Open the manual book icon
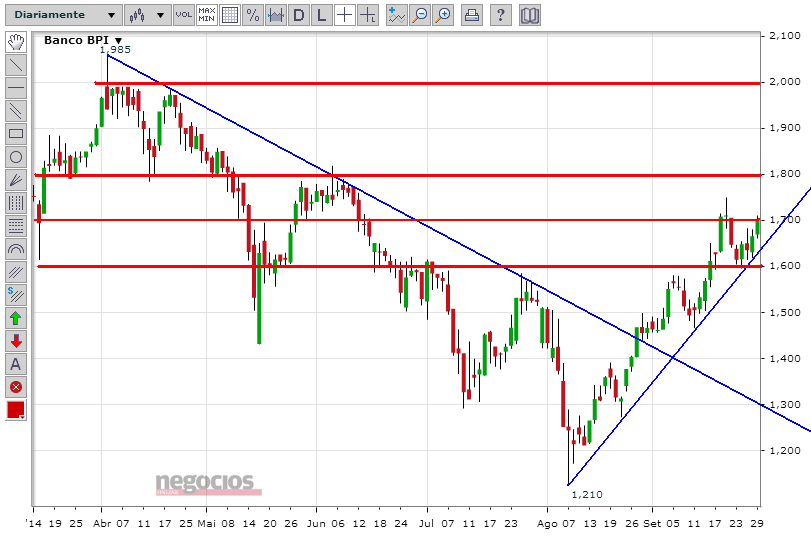Screen dimensions: 811x537 530,15
